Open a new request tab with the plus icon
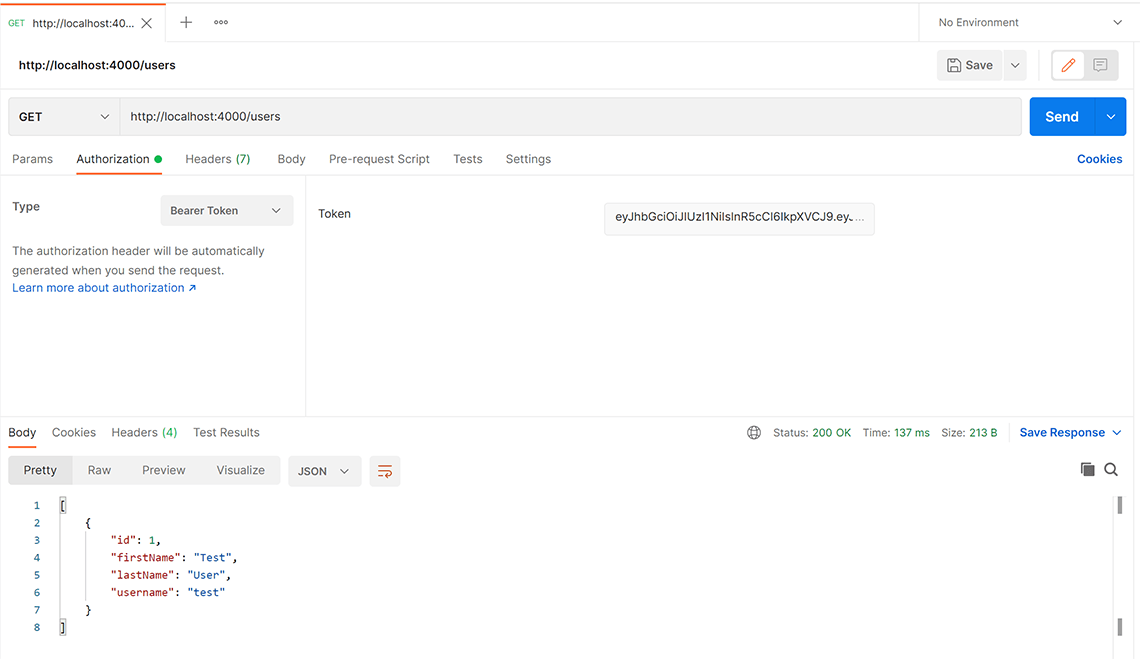Image resolution: width=1140 pixels, height=659 pixels. click(x=186, y=21)
